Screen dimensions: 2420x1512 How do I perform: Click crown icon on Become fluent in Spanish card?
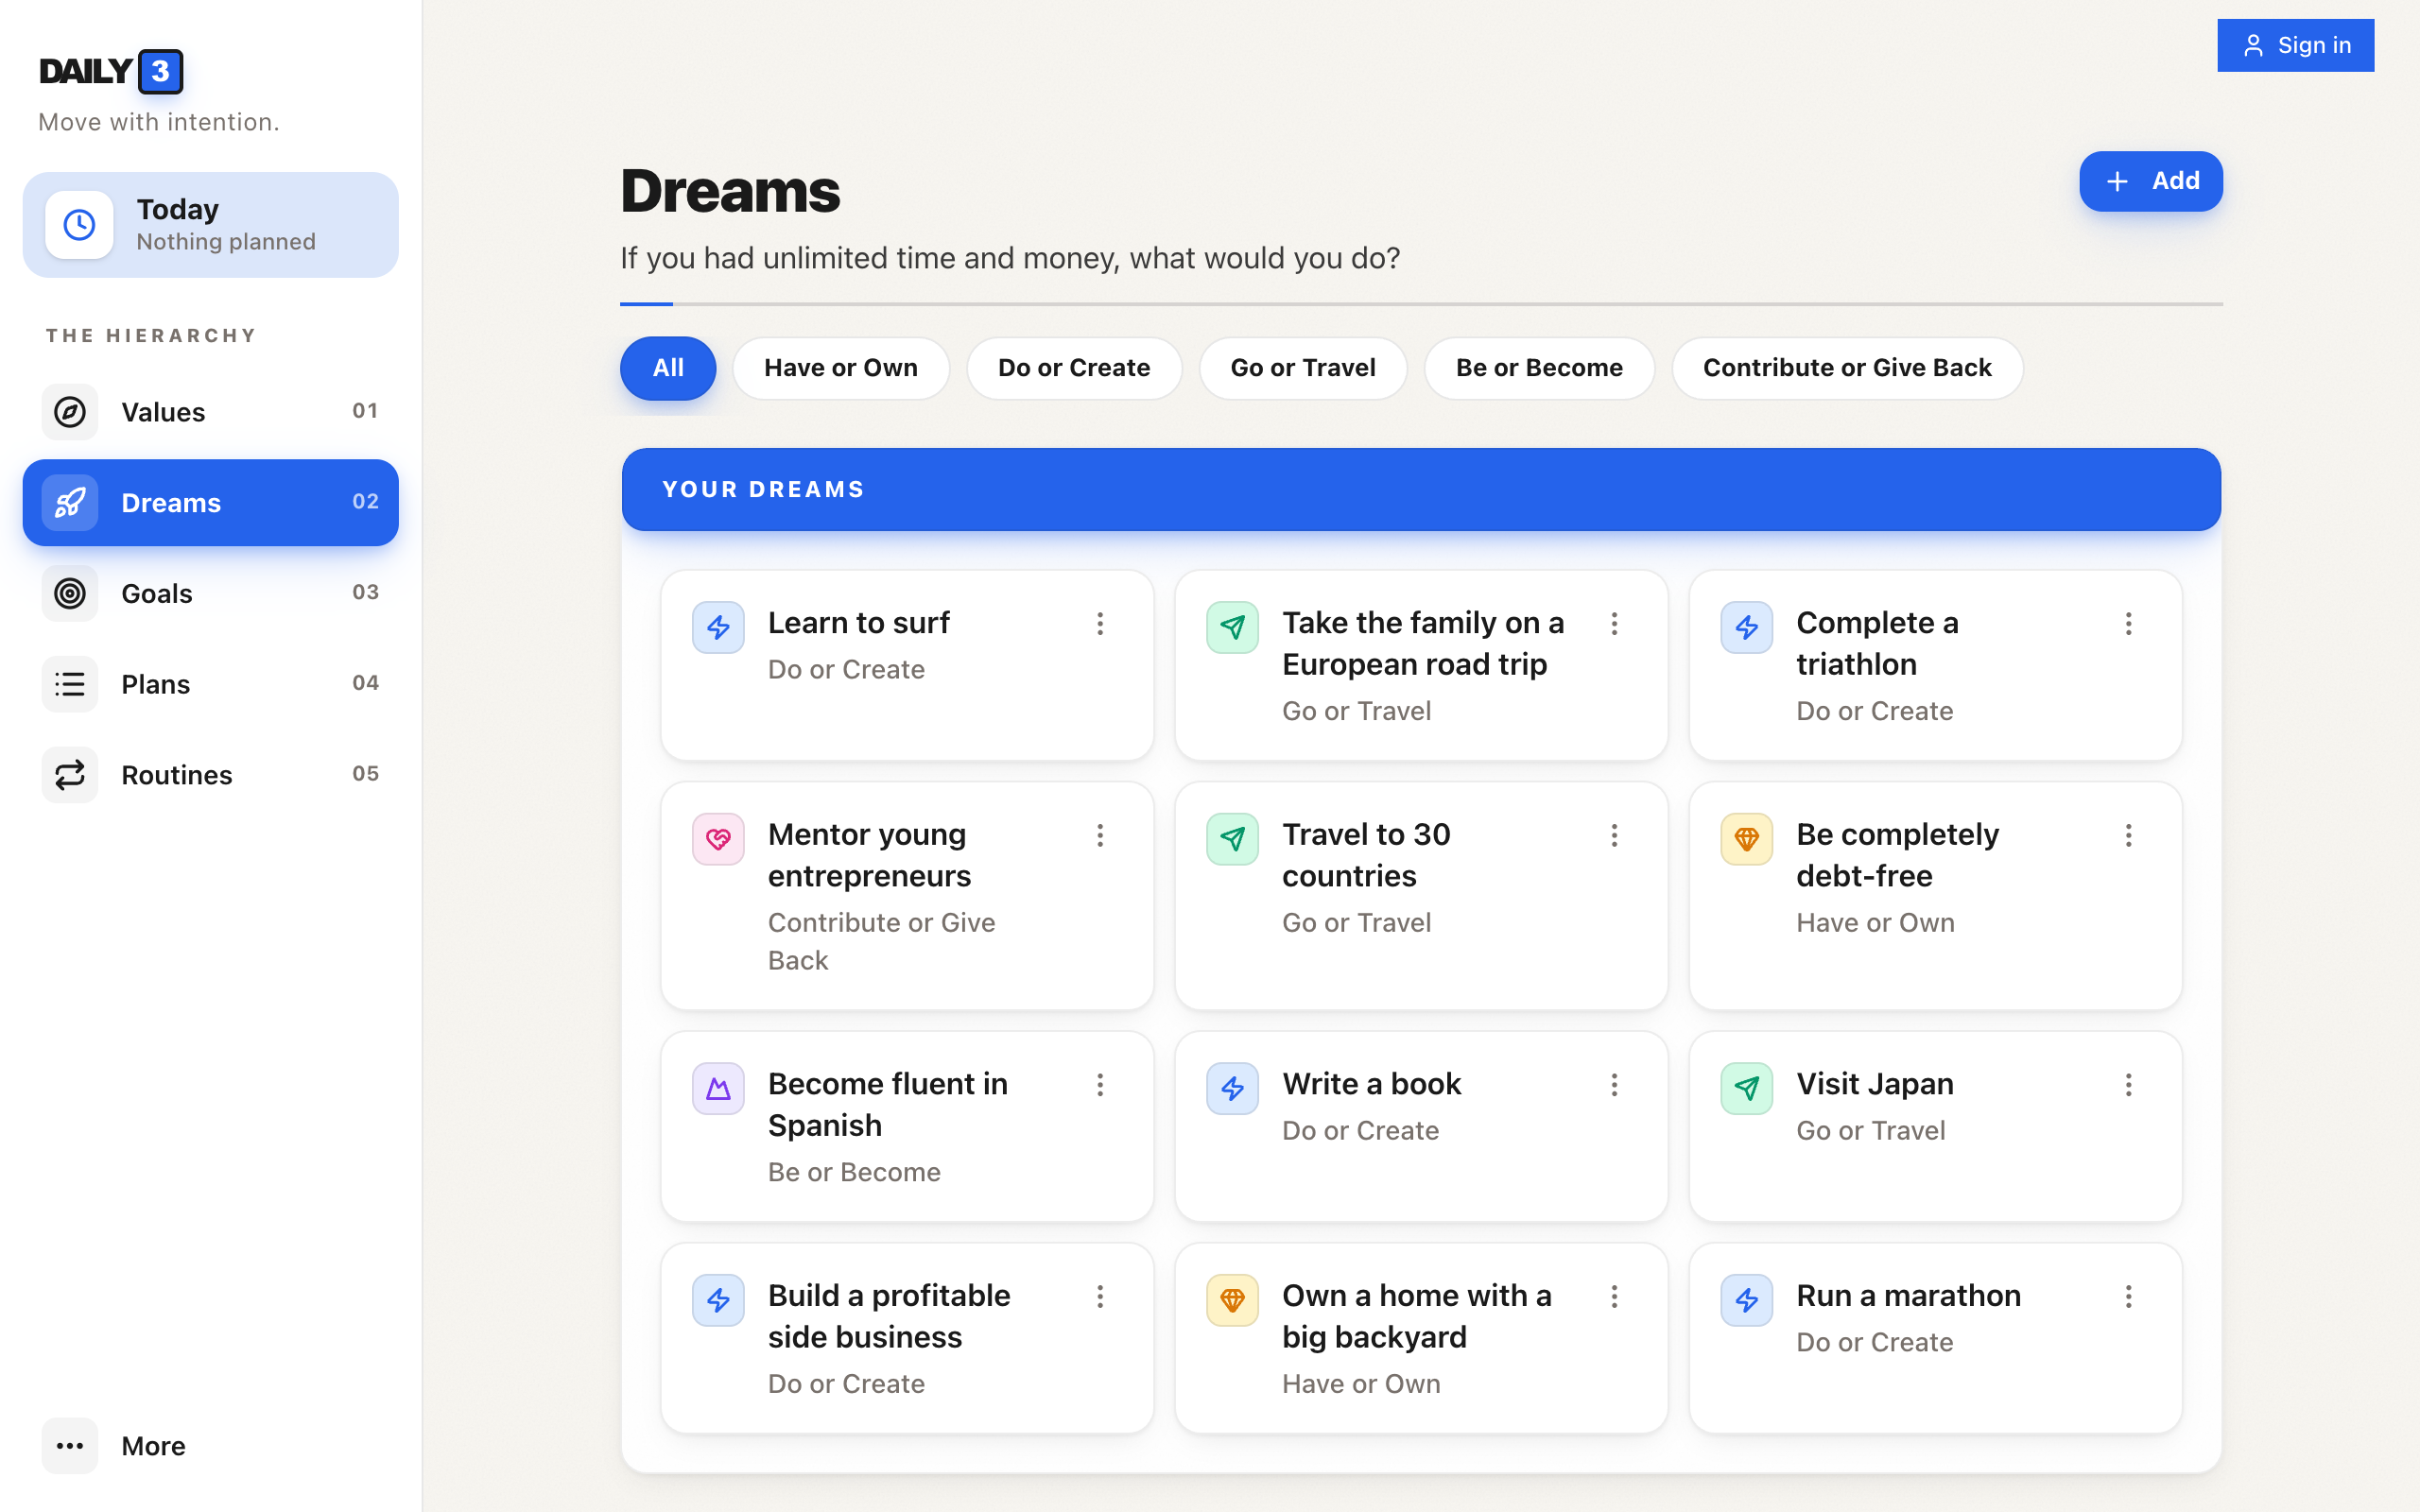718,1088
